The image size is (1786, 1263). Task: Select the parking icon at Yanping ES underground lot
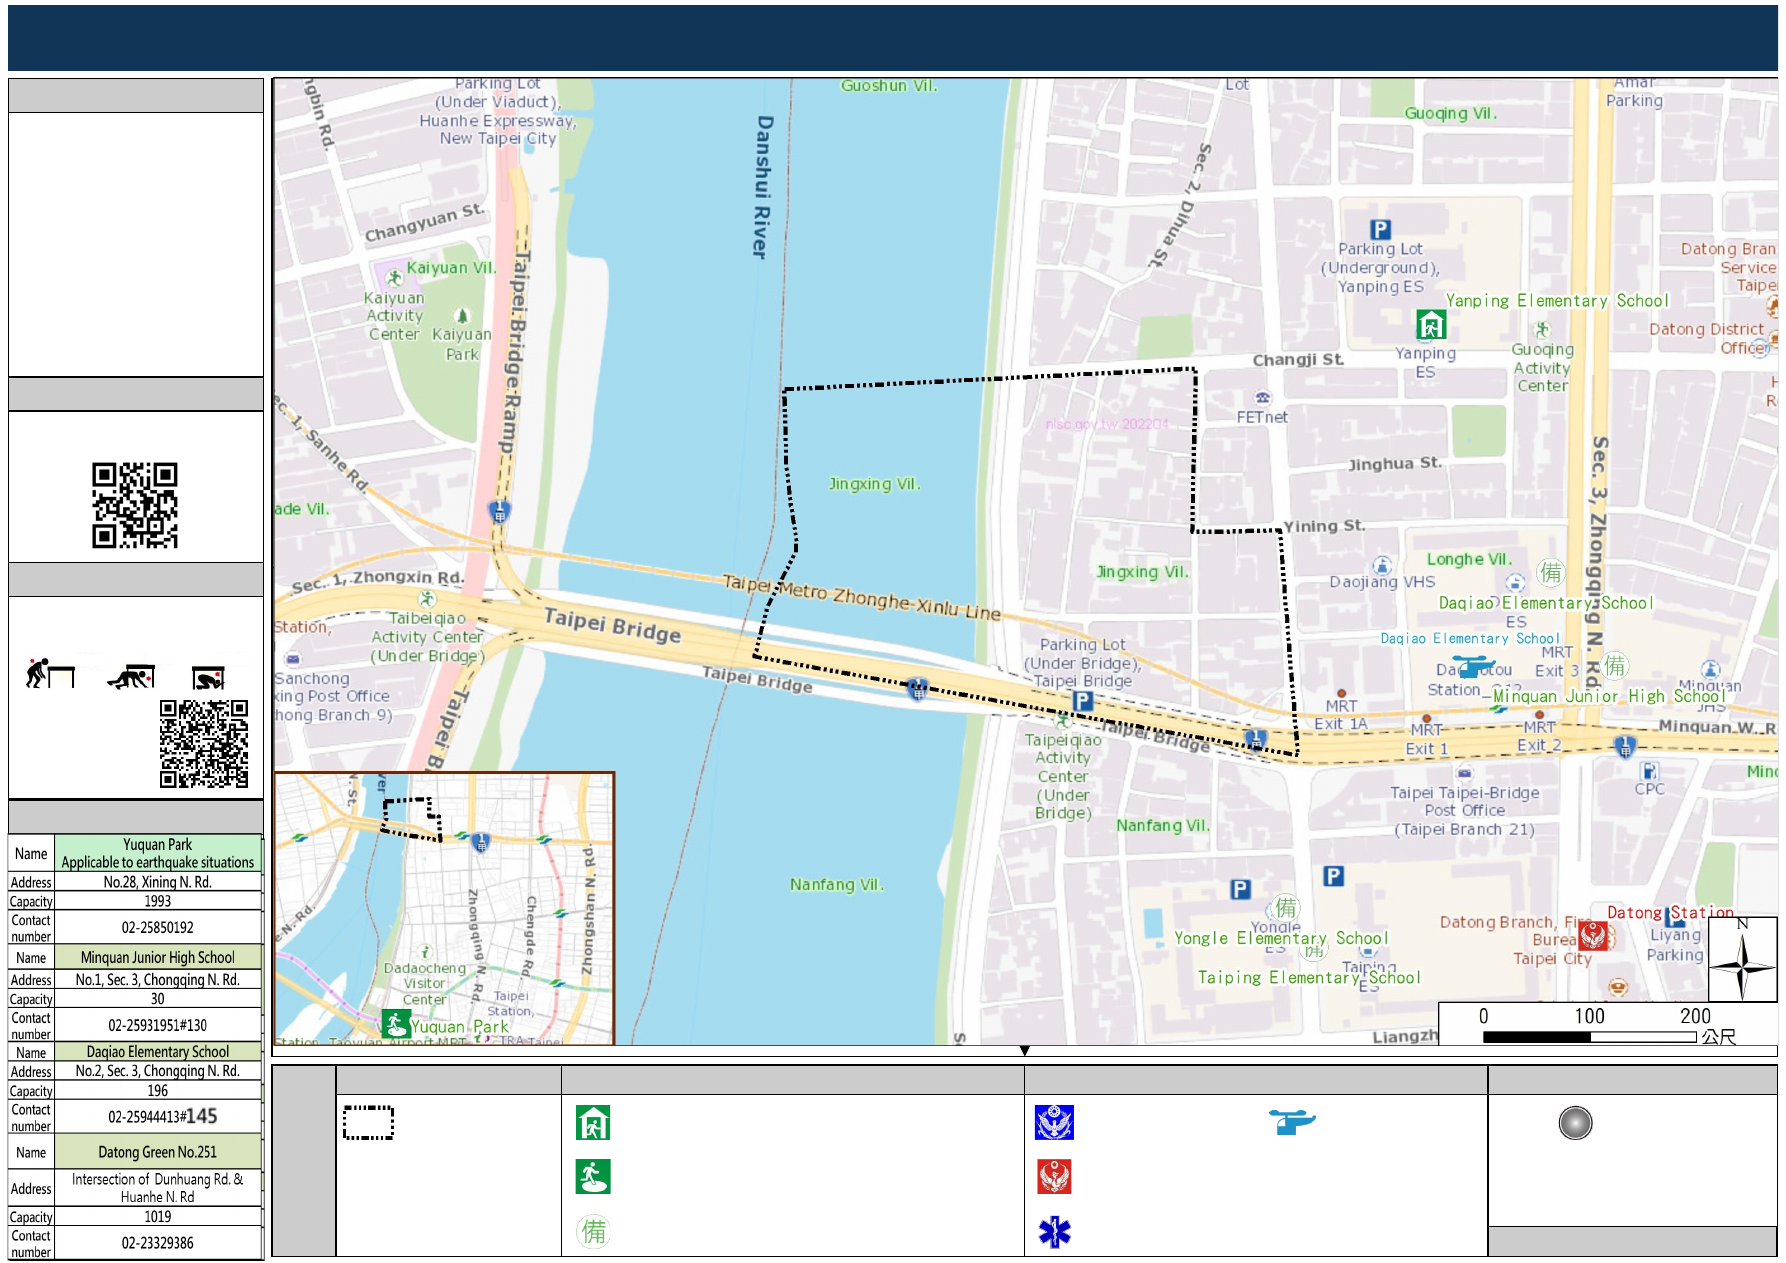coord(1380,230)
